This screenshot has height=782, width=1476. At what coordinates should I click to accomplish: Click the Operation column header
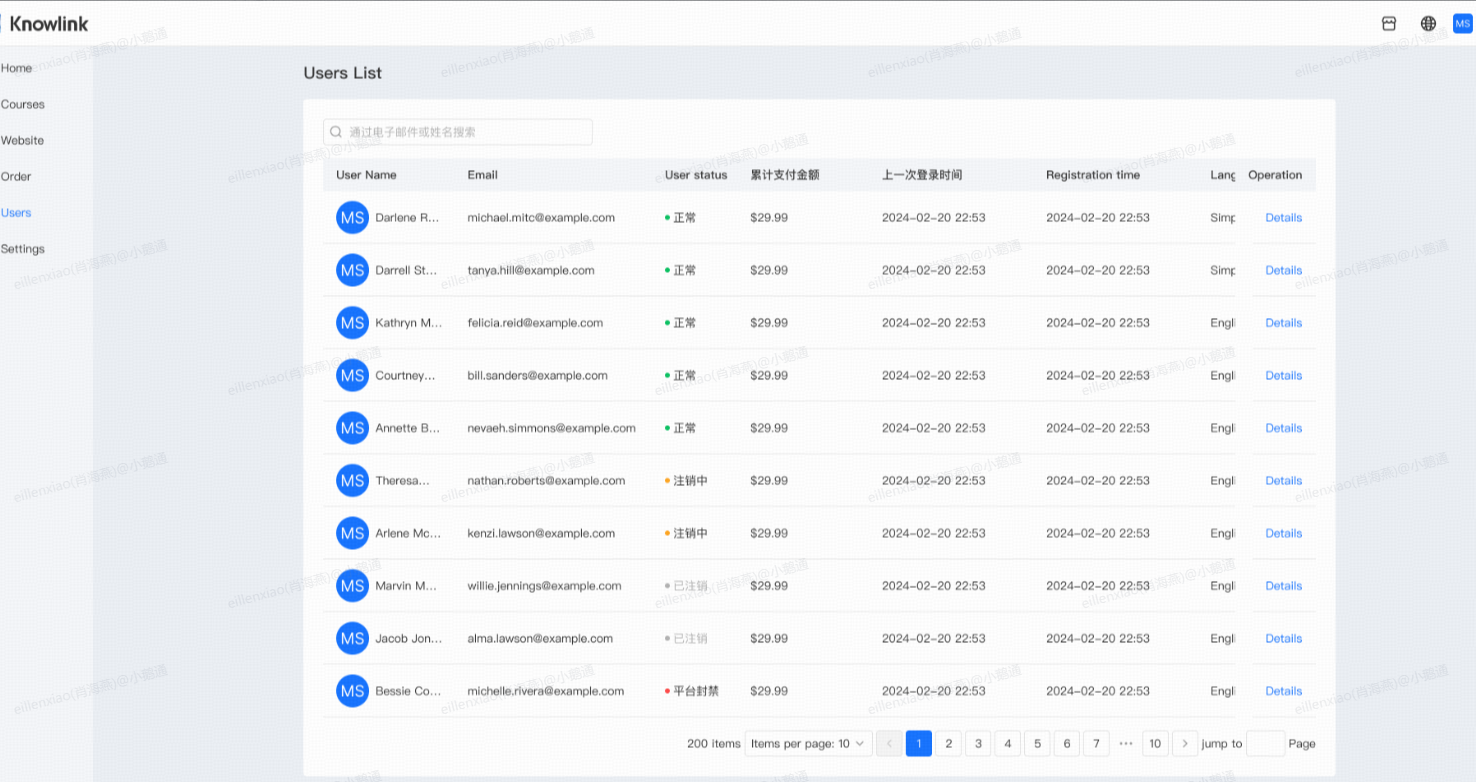[1275, 175]
